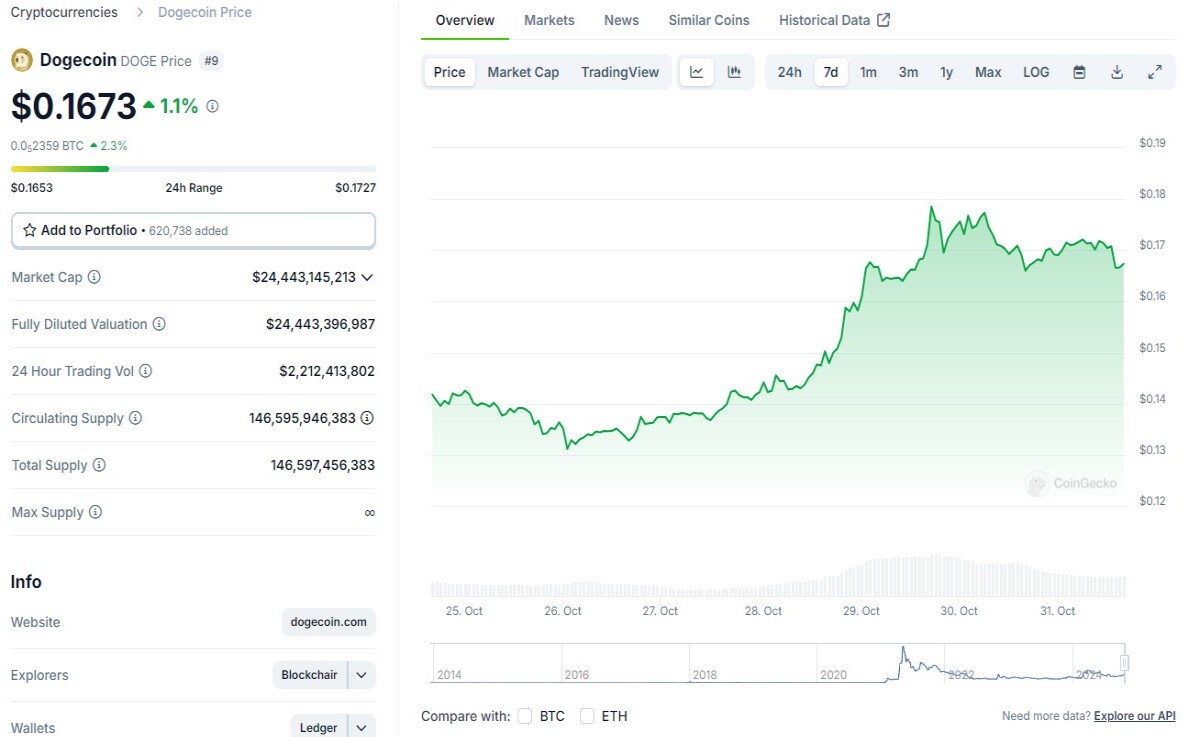
Task: Switch to line chart view icon
Action: [x=697, y=72]
